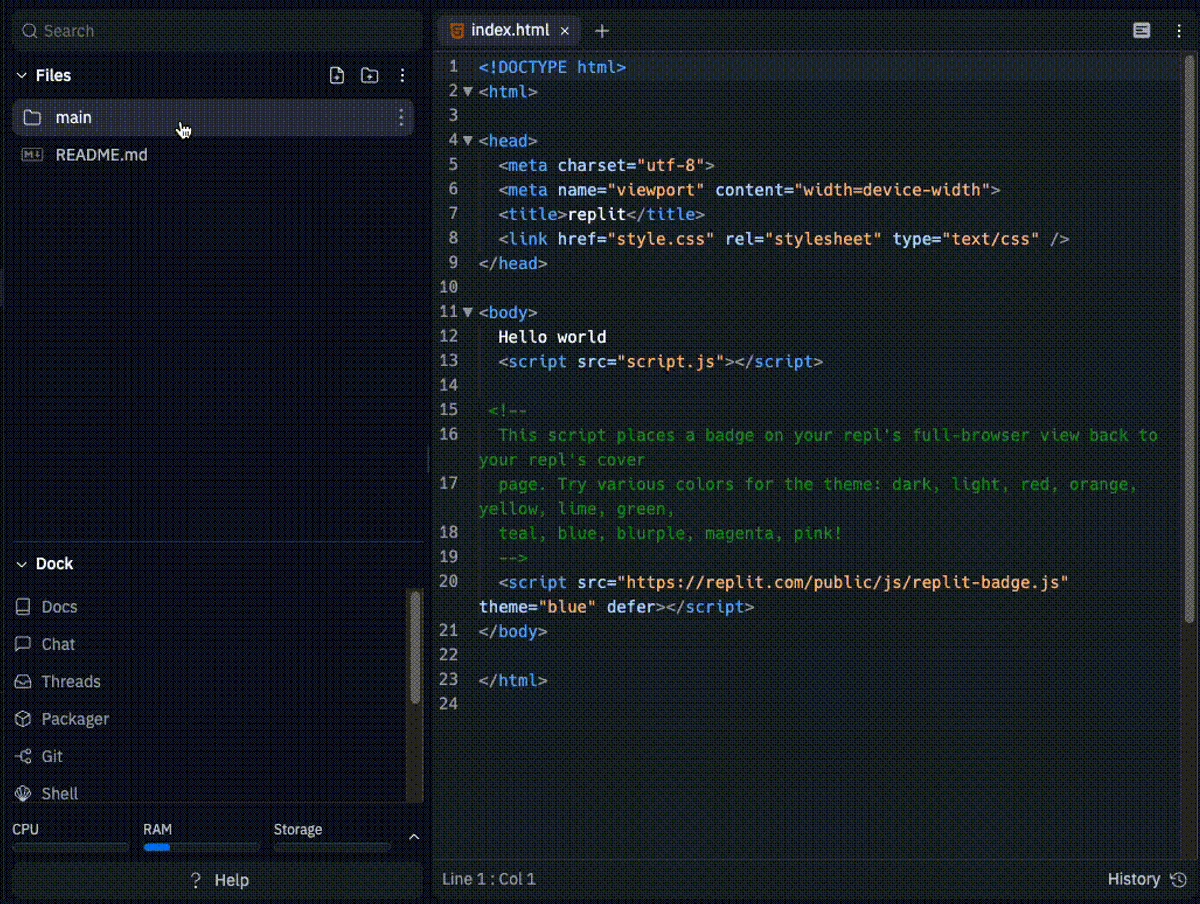Collapse the Files section chevron
The height and width of the screenshot is (904, 1200).
[21, 75]
